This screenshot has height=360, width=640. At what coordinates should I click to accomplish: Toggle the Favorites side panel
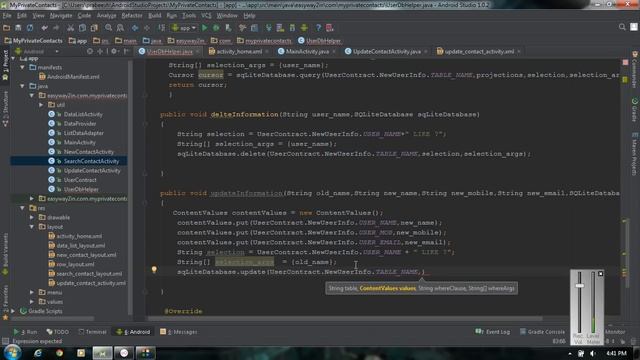[5, 301]
